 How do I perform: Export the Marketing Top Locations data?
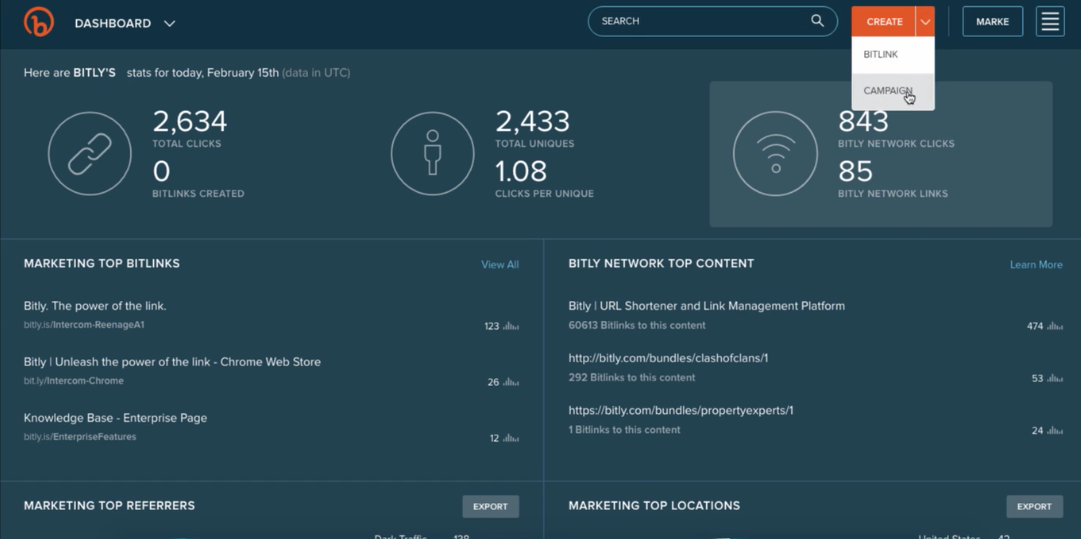(x=1034, y=507)
